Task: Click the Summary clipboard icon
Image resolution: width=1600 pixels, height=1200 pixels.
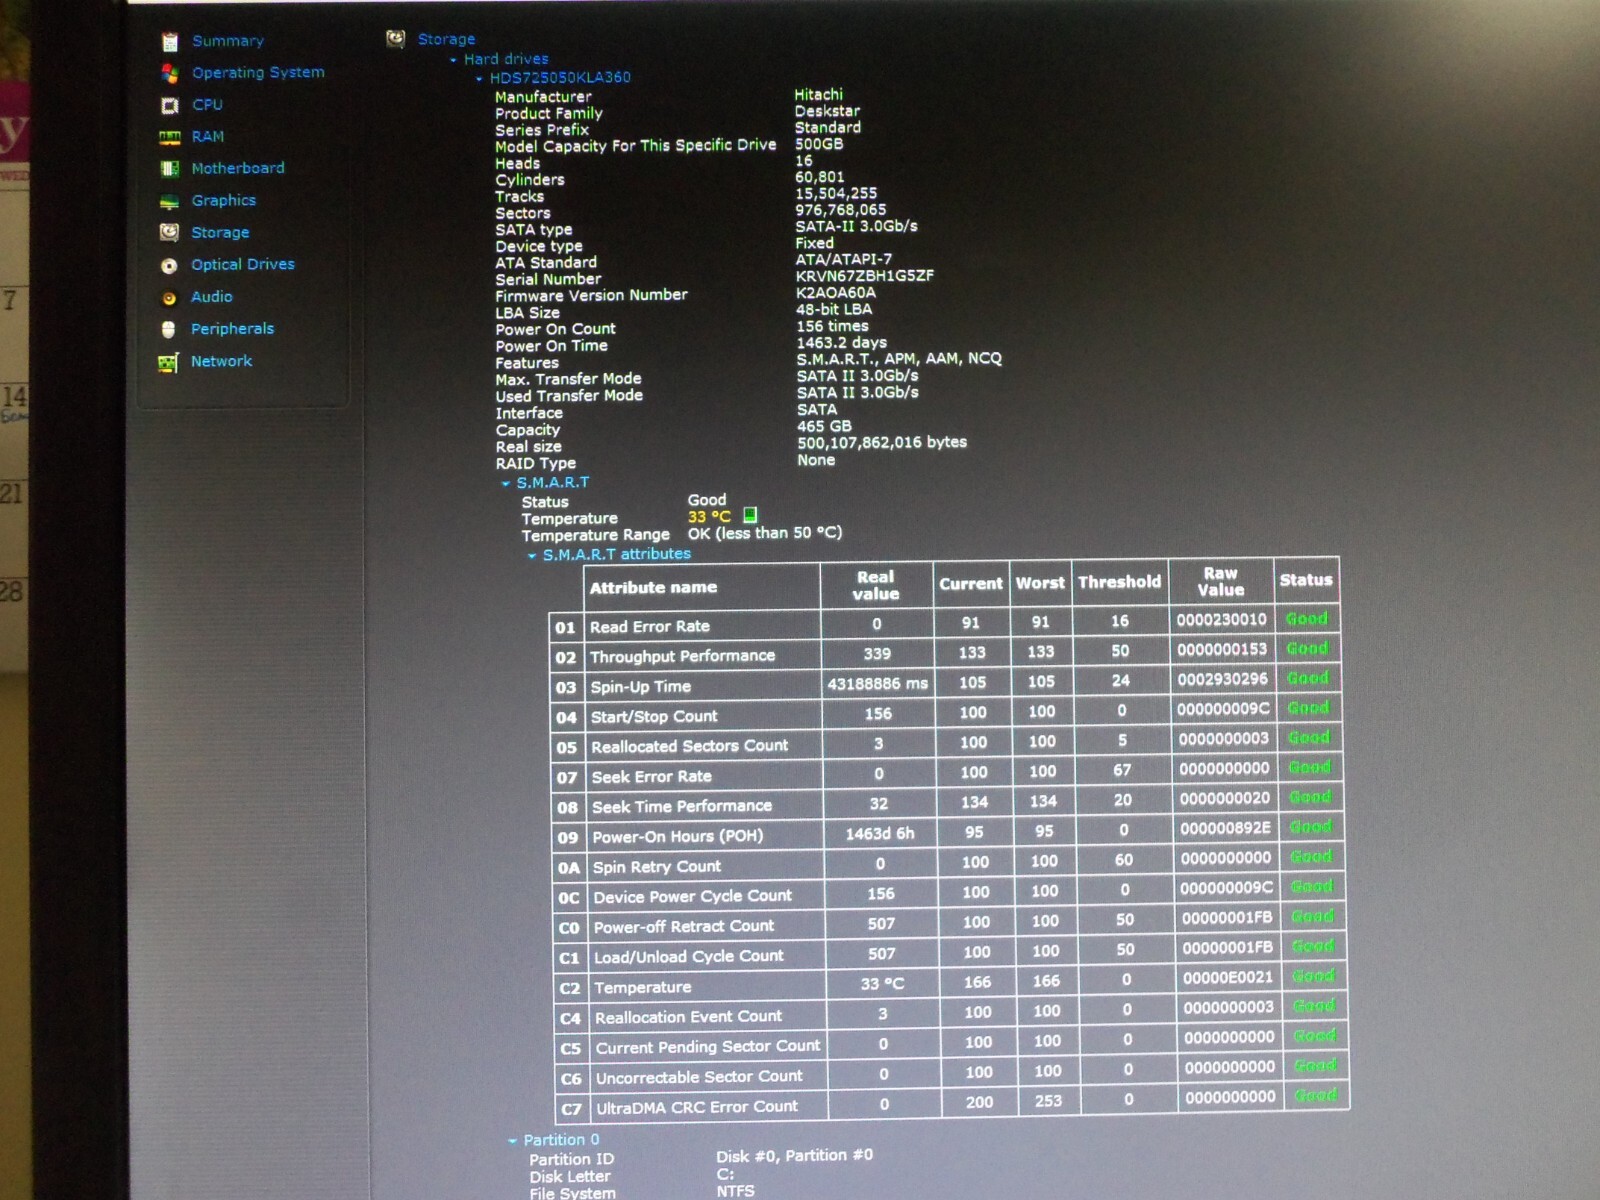Action: [x=170, y=41]
